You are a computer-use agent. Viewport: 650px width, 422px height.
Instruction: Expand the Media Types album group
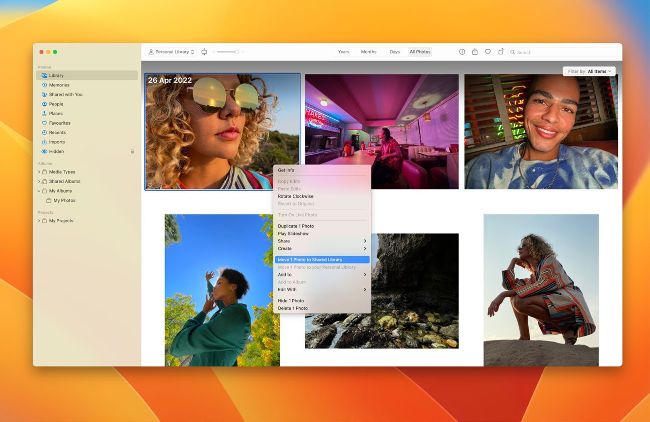tap(39, 172)
